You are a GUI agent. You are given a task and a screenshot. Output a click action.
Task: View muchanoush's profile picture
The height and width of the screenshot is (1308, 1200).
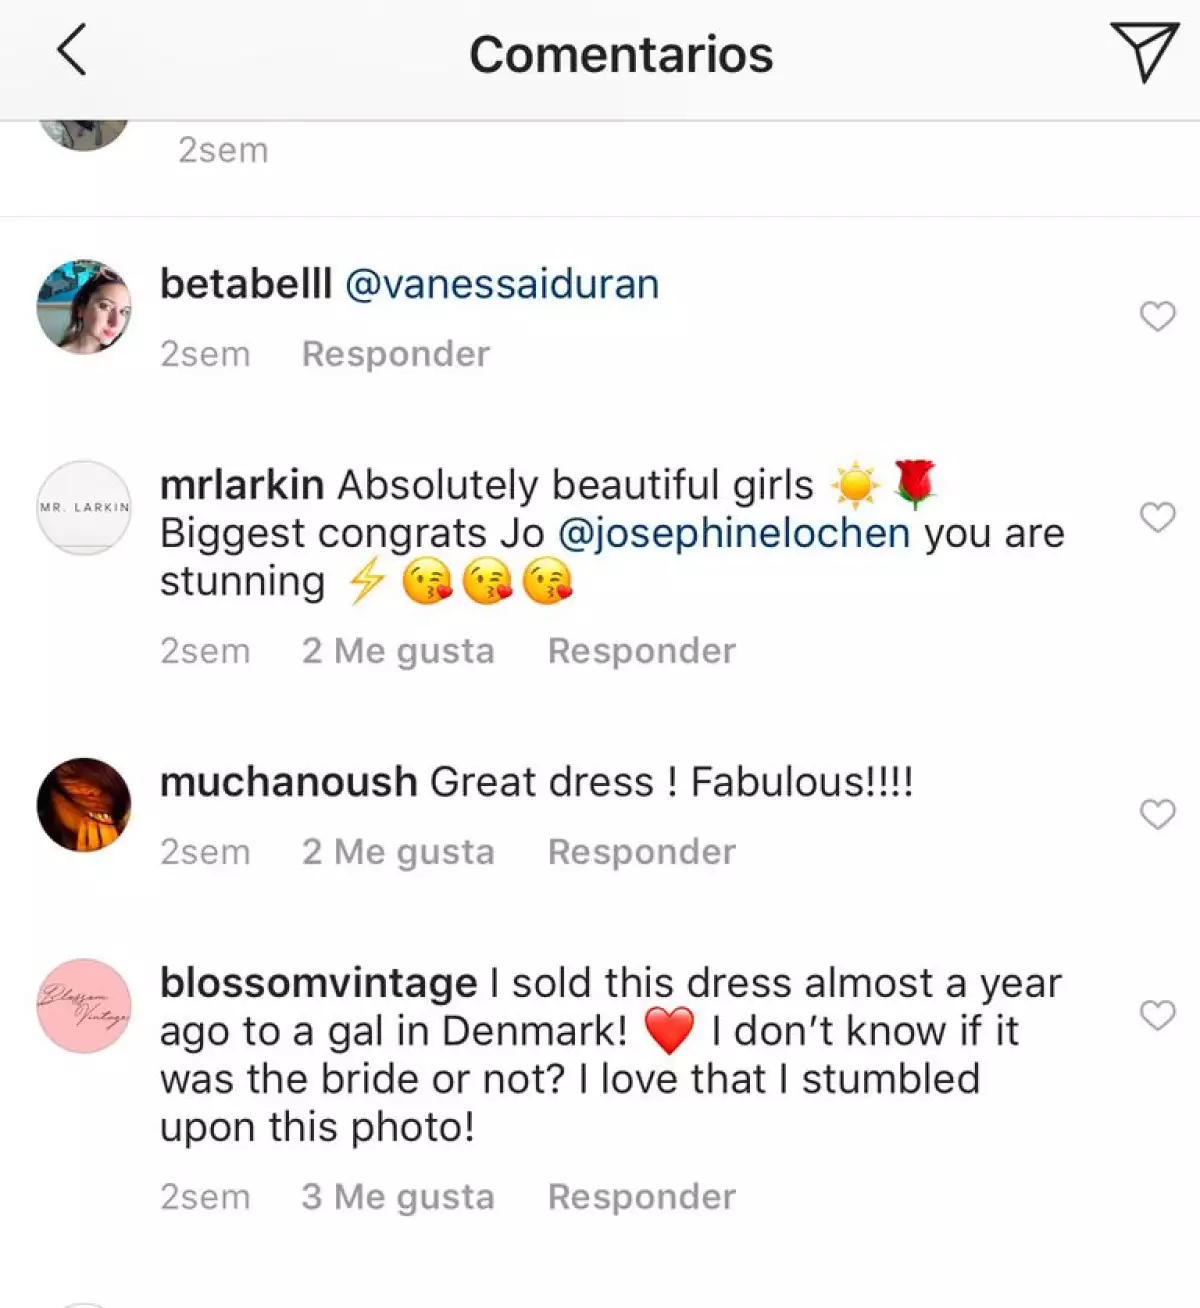coord(84,805)
